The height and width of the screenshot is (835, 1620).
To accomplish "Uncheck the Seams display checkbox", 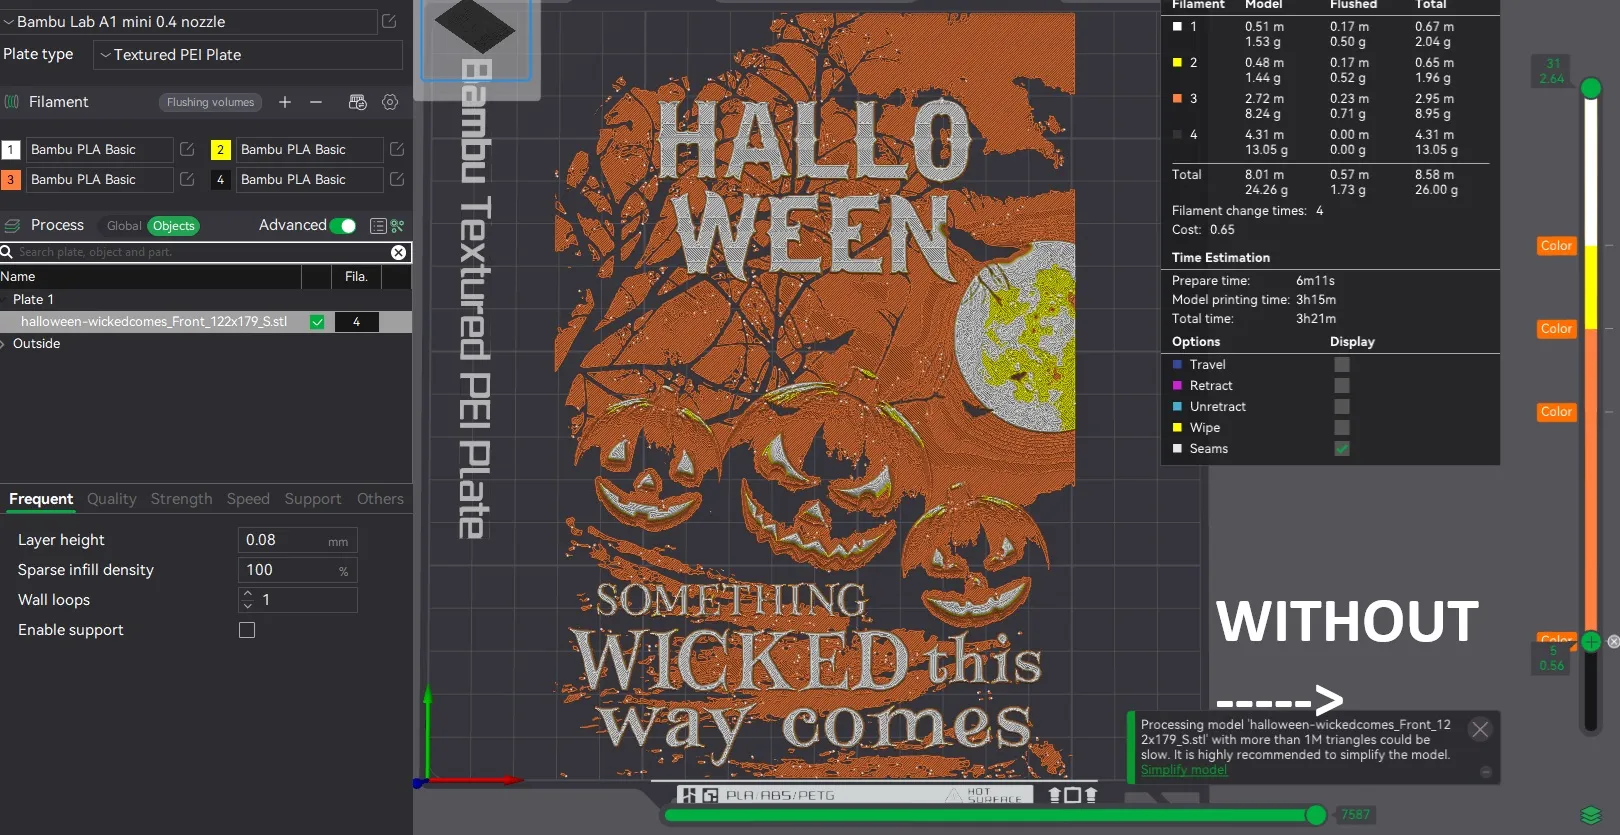I will pyautogui.click(x=1342, y=449).
